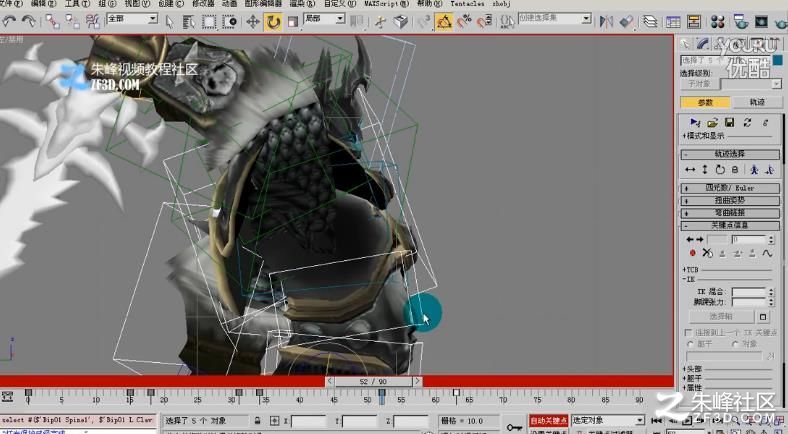Expand the Twist Poses (扭曲姿势) rollout

tap(730, 200)
